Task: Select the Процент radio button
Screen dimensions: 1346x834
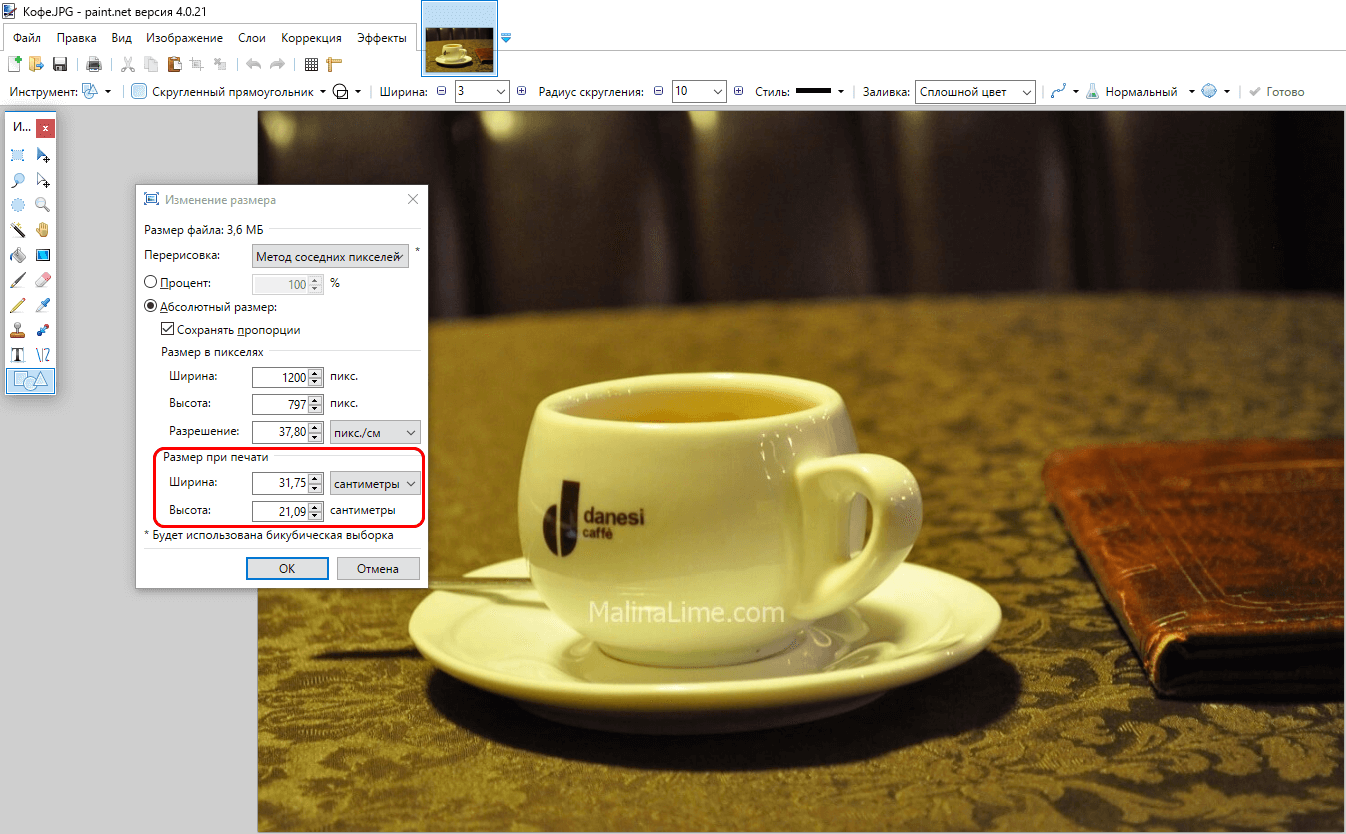Action: point(151,283)
